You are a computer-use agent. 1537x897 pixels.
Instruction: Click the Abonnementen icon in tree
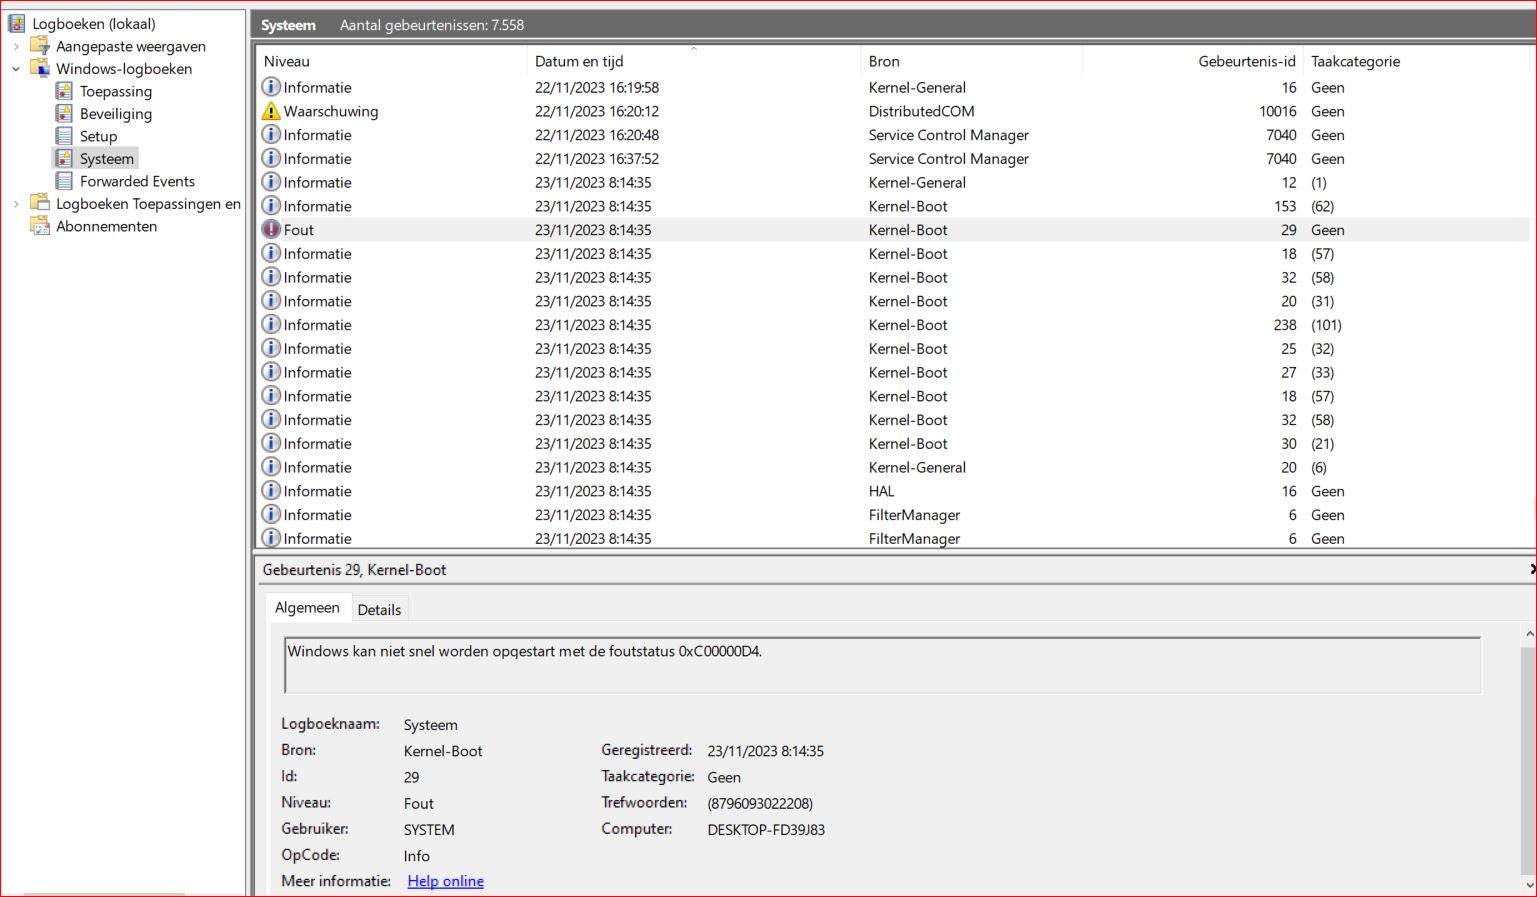(40, 226)
